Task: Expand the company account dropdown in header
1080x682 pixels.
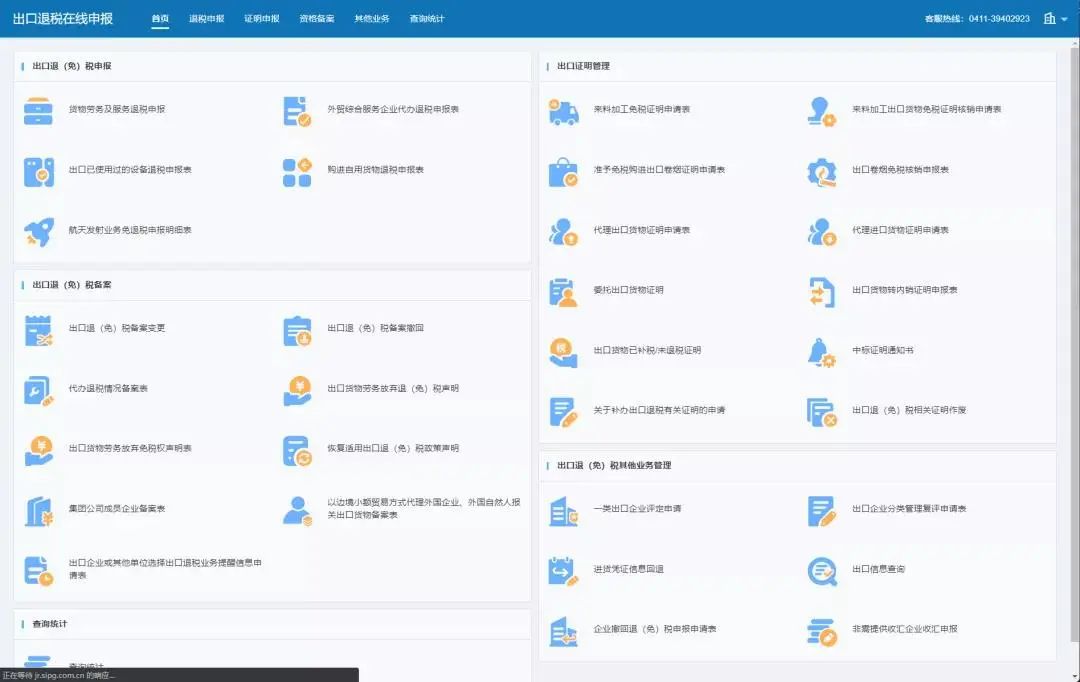Action: [1055, 19]
